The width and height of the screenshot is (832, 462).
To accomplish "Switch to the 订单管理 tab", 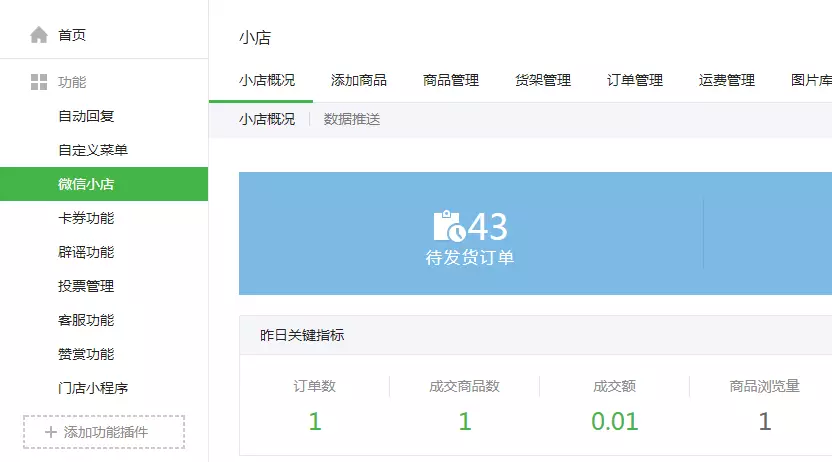I will coord(635,80).
